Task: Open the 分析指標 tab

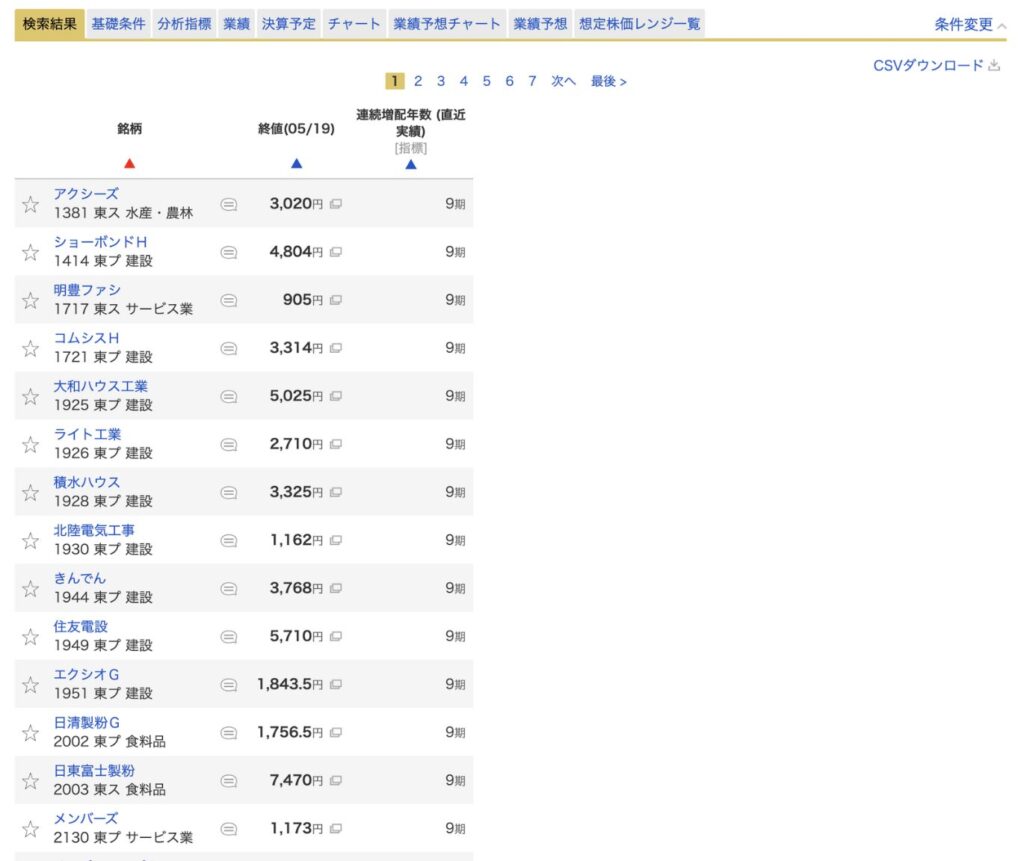Action: 184,24
